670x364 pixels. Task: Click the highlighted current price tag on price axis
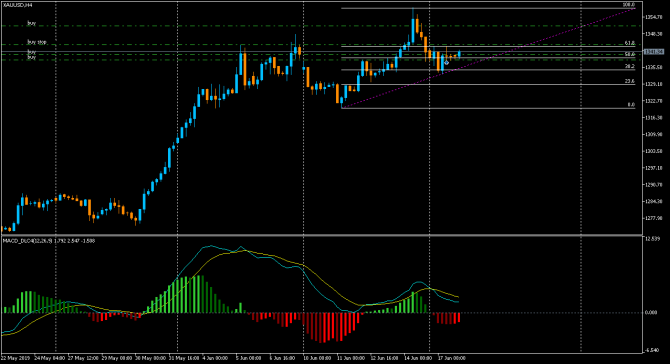[x=654, y=52]
